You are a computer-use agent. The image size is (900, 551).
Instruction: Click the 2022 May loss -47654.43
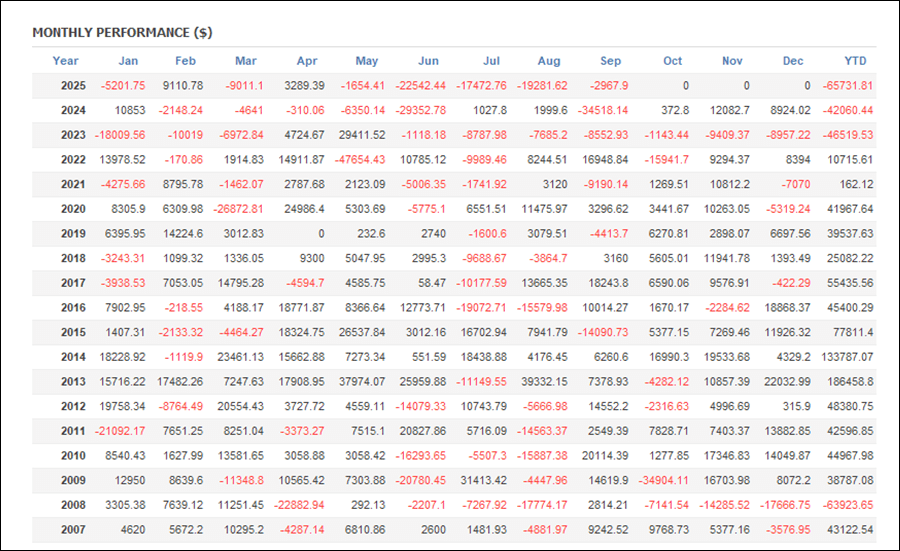click(362, 160)
